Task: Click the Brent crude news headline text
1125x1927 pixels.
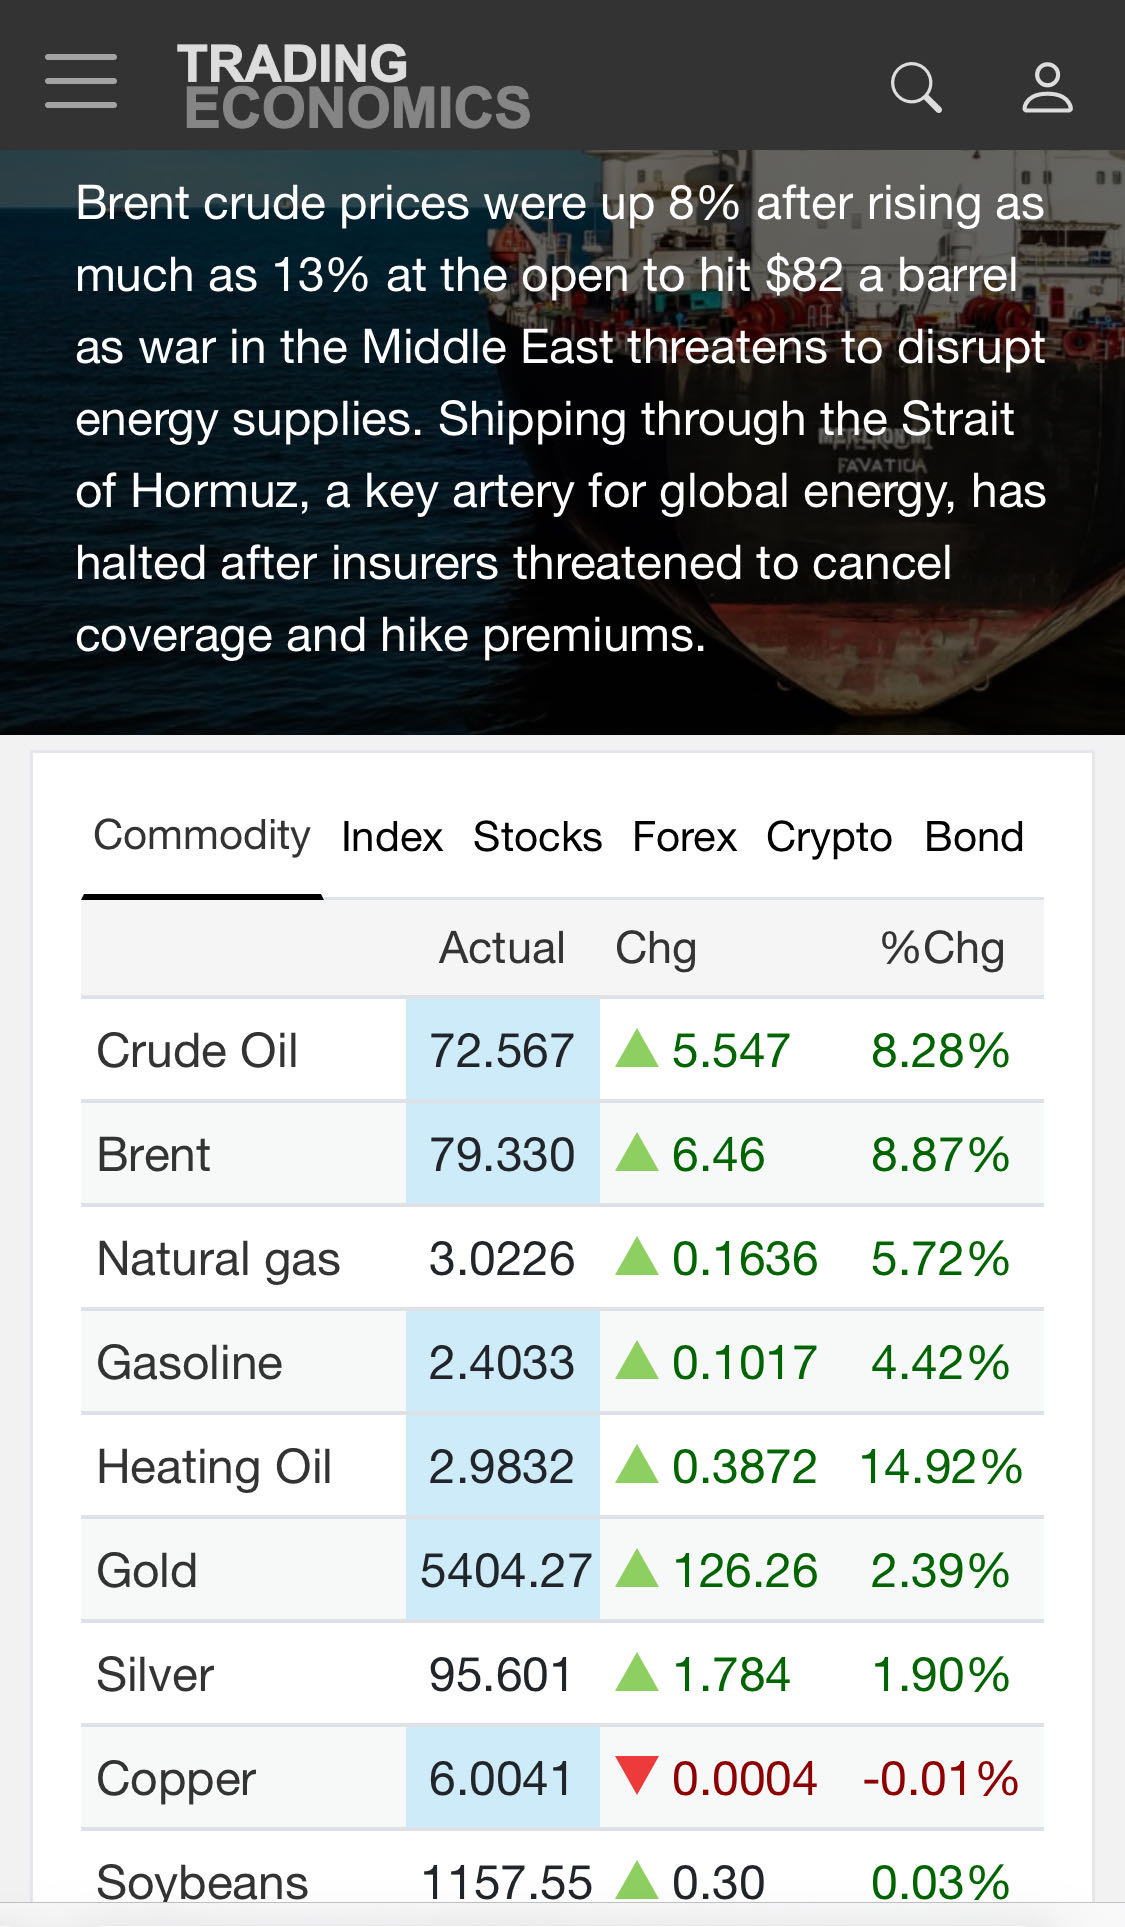Action: pos(560,420)
